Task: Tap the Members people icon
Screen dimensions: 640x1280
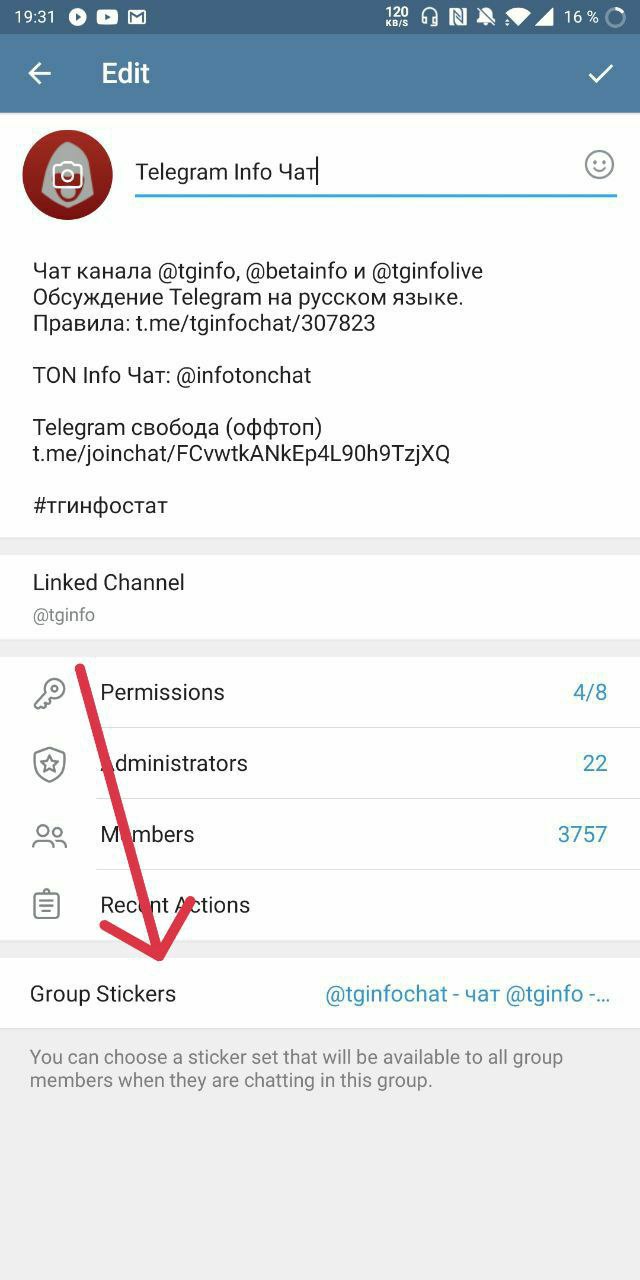Action: tap(49, 835)
